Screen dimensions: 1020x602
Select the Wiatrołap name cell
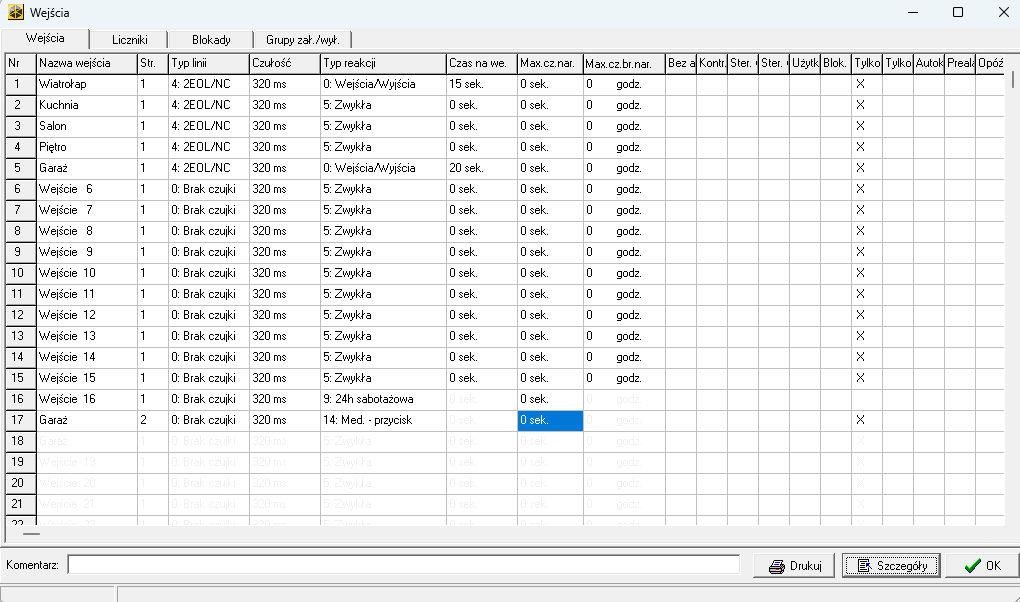(87, 84)
